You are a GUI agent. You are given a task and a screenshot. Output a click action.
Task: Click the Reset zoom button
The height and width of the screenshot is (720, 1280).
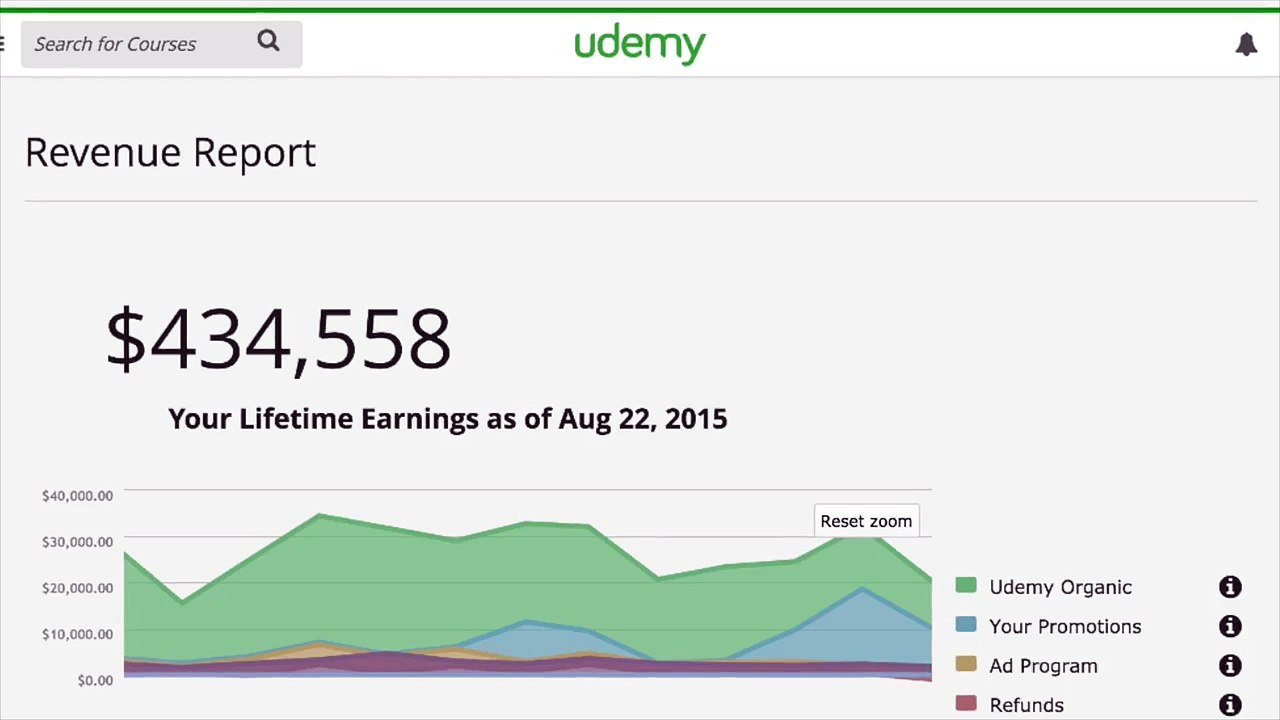(866, 521)
